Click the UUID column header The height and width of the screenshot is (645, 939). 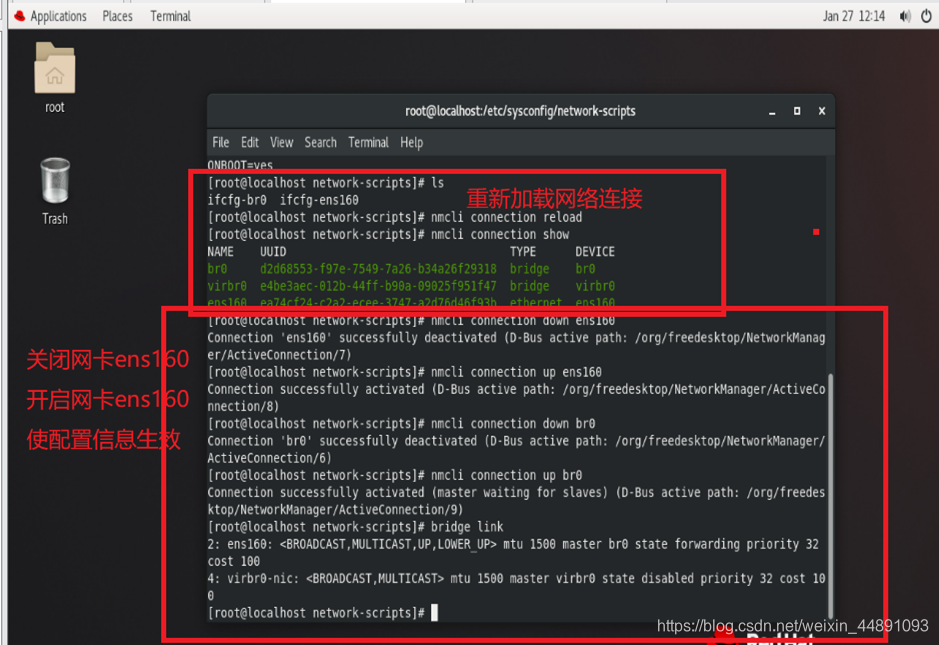point(272,252)
